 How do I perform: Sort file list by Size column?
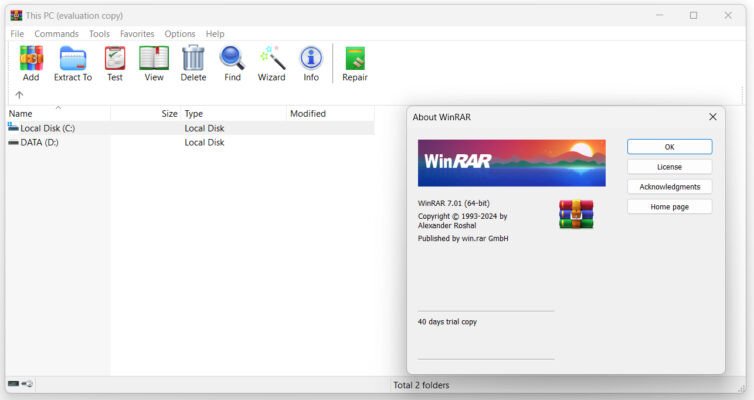pyautogui.click(x=146, y=113)
